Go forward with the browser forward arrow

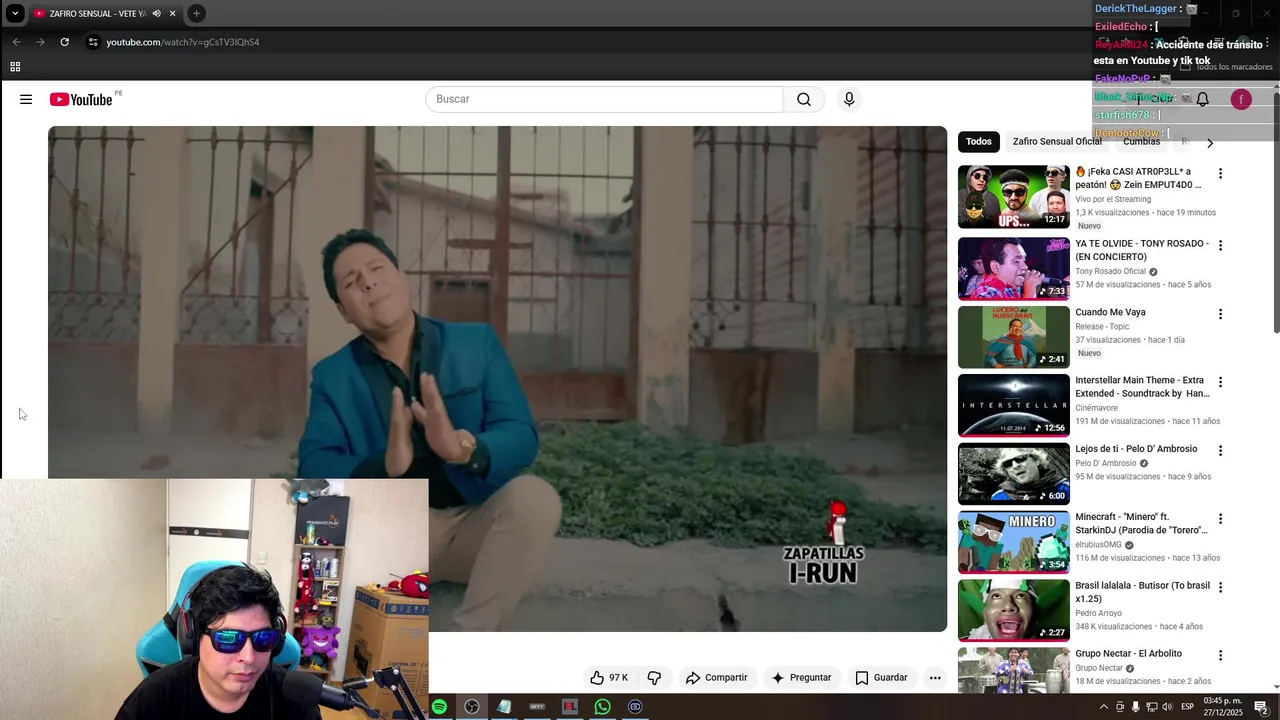pyautogui.click(x=40, y=42)
